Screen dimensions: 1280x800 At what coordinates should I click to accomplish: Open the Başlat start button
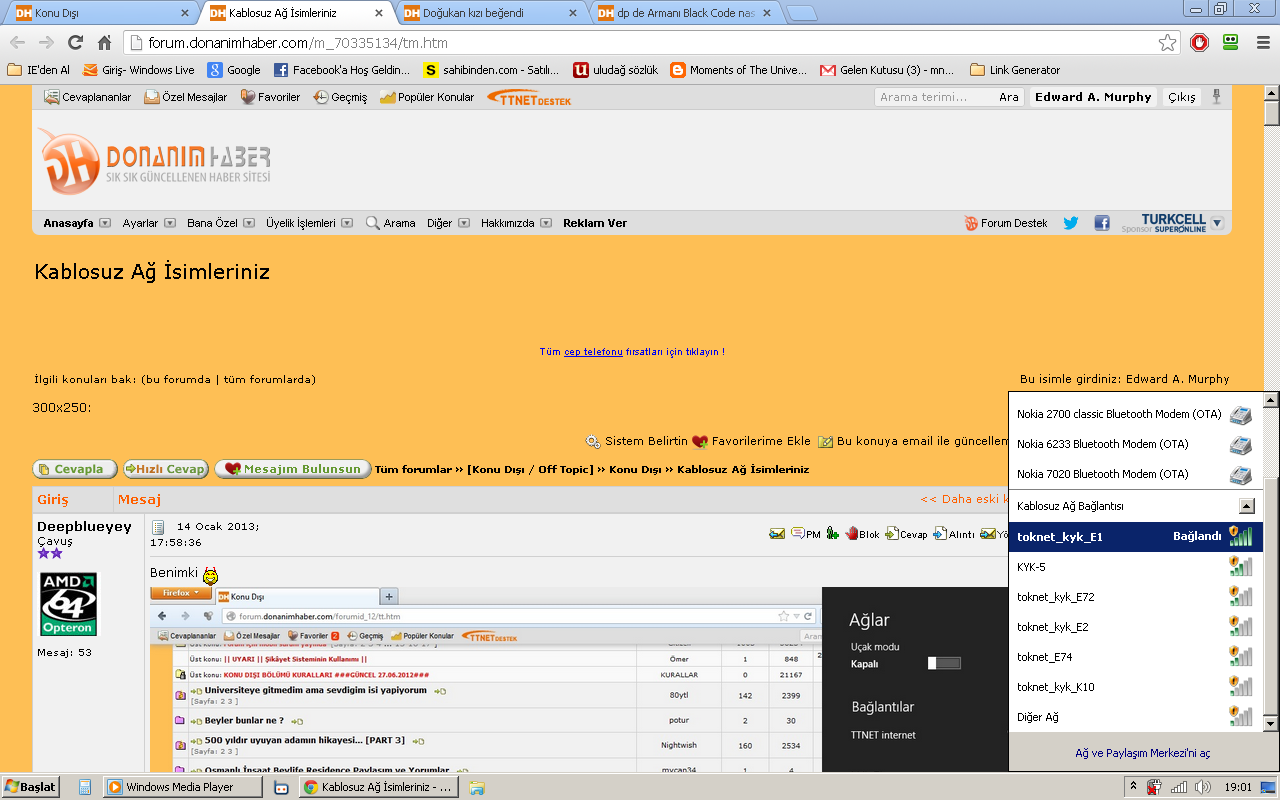(x=30, y=787)
